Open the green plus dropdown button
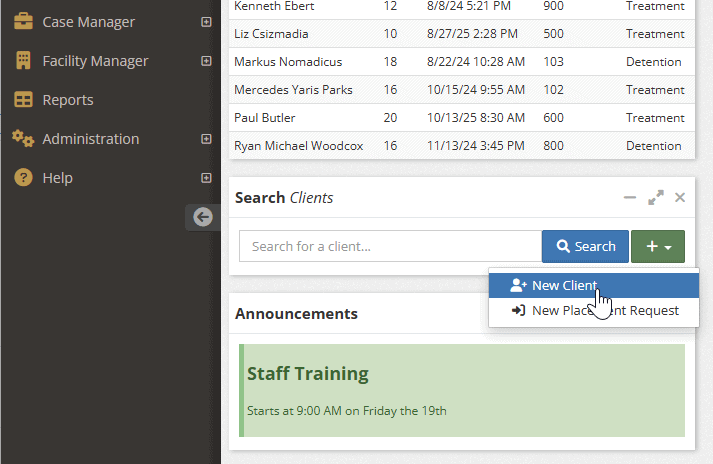The image size is (713, 464). [x=658, y=246]
